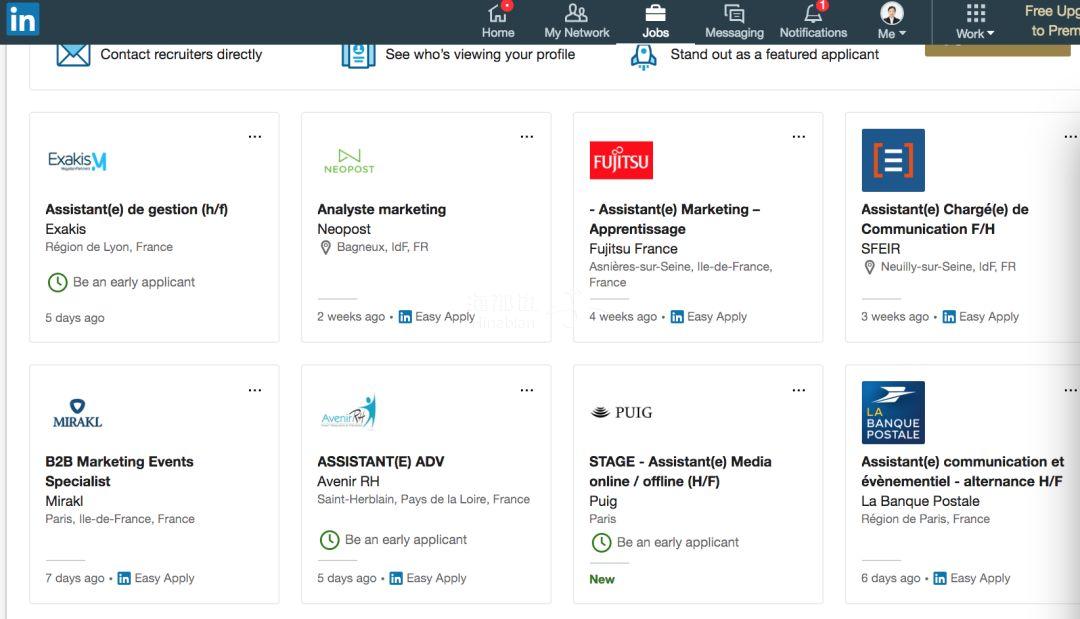Open Assistant(e) Chargé(e) de Communication job
This screenshot has width=1080, height=619.
point(944,219)
